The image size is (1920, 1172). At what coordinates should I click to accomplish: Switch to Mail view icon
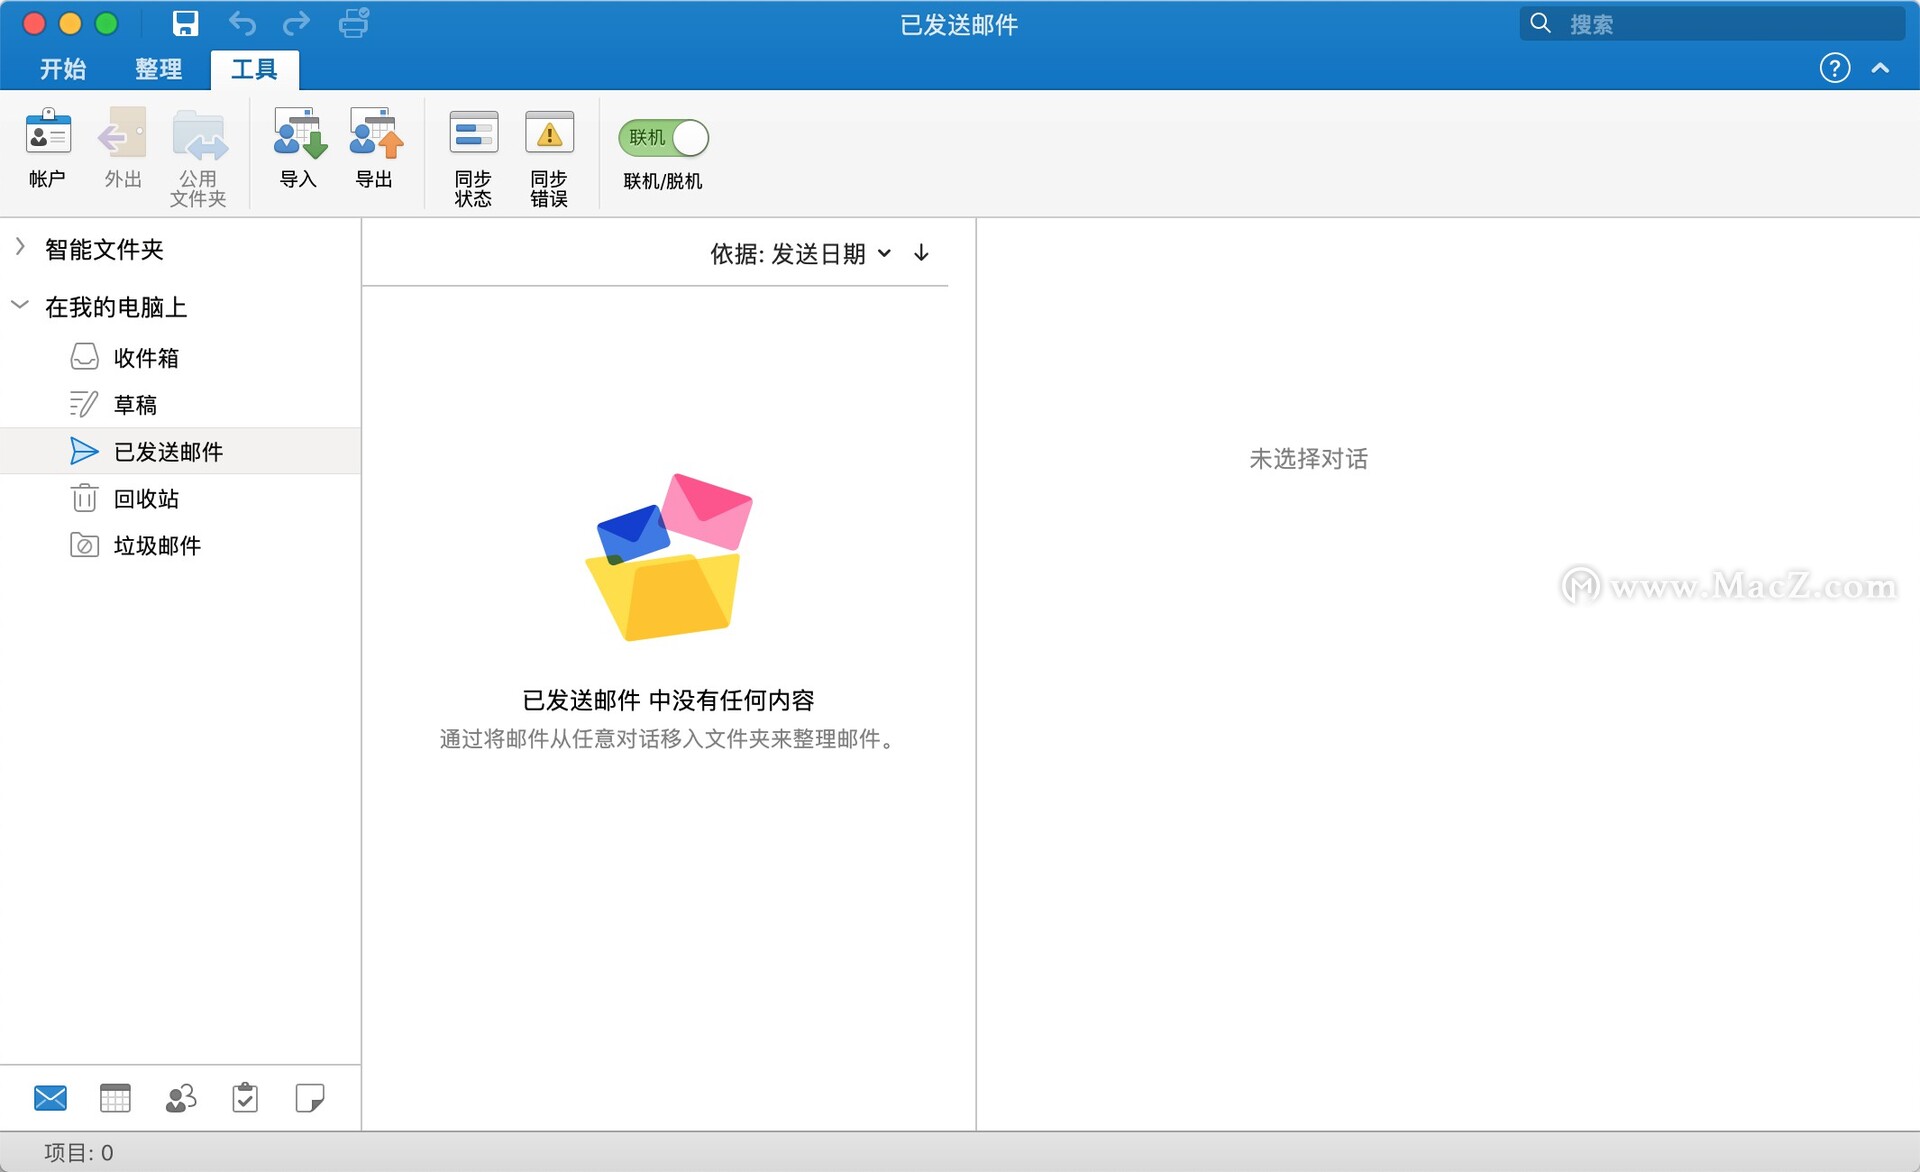pos(50,1098)
